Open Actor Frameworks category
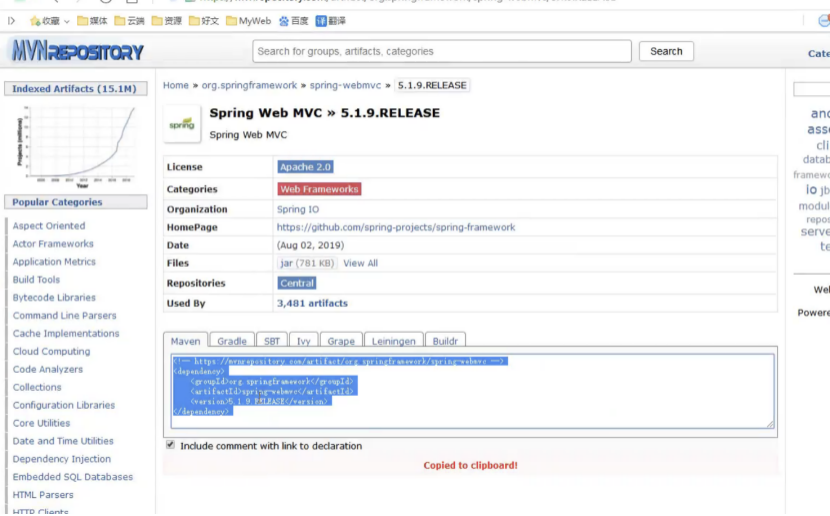 pyautogui.click(x=53, y=244)
